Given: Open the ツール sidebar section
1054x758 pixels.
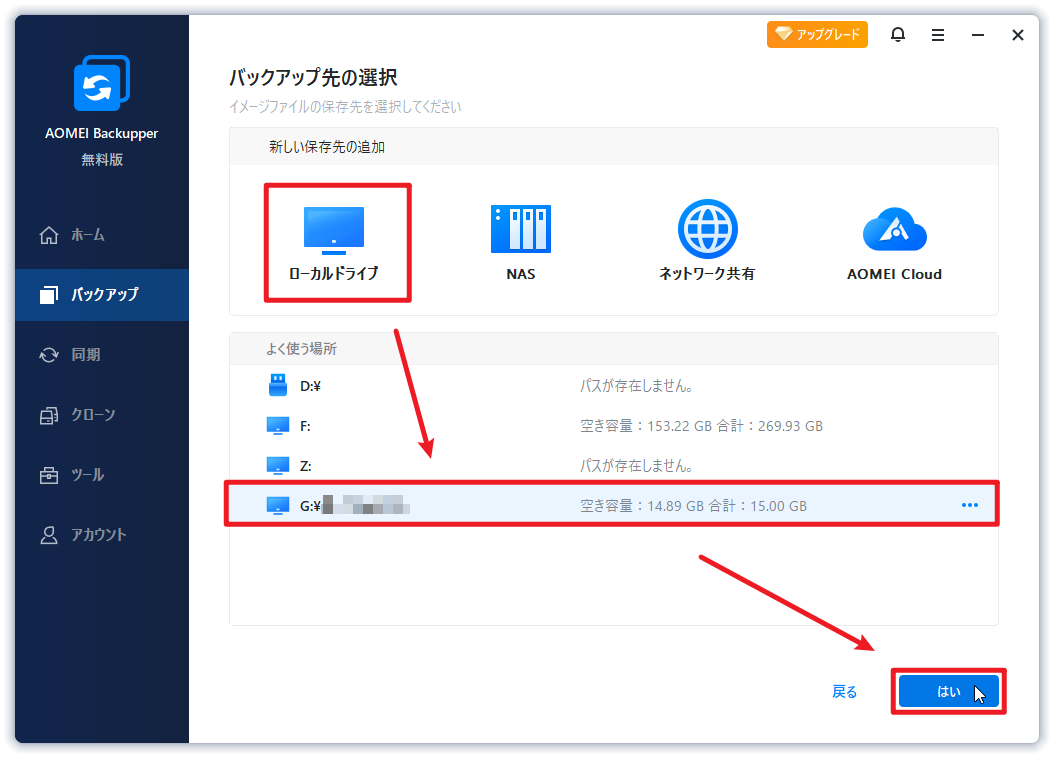Looking at the screenshot, I should coord(102,475).
